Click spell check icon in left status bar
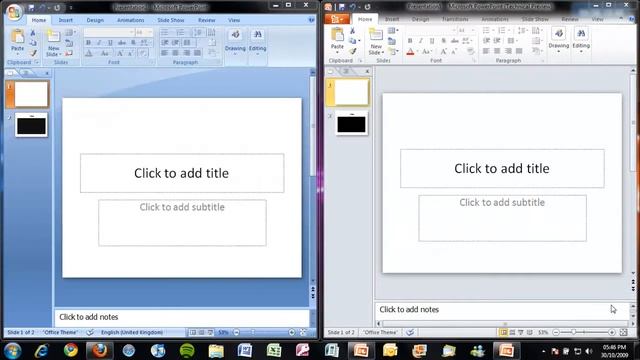 [90, 333]
